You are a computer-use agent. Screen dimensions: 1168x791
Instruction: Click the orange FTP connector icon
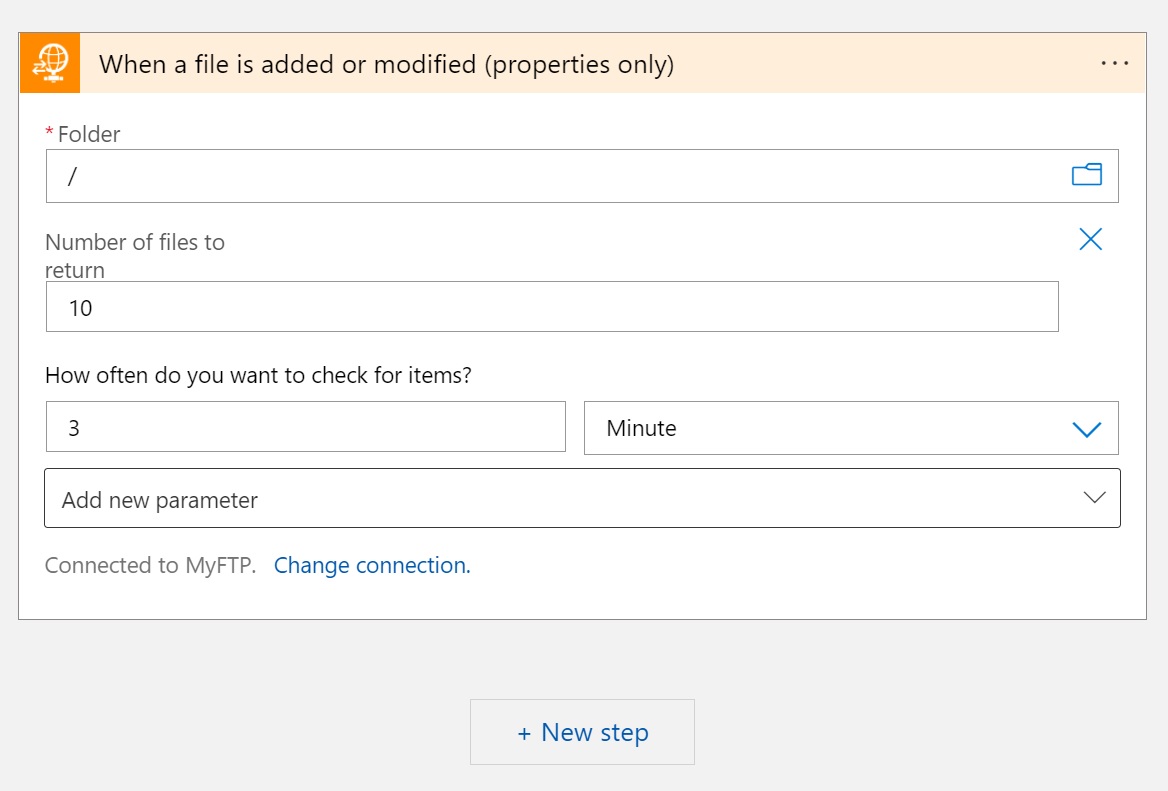[x=50, y=64]
